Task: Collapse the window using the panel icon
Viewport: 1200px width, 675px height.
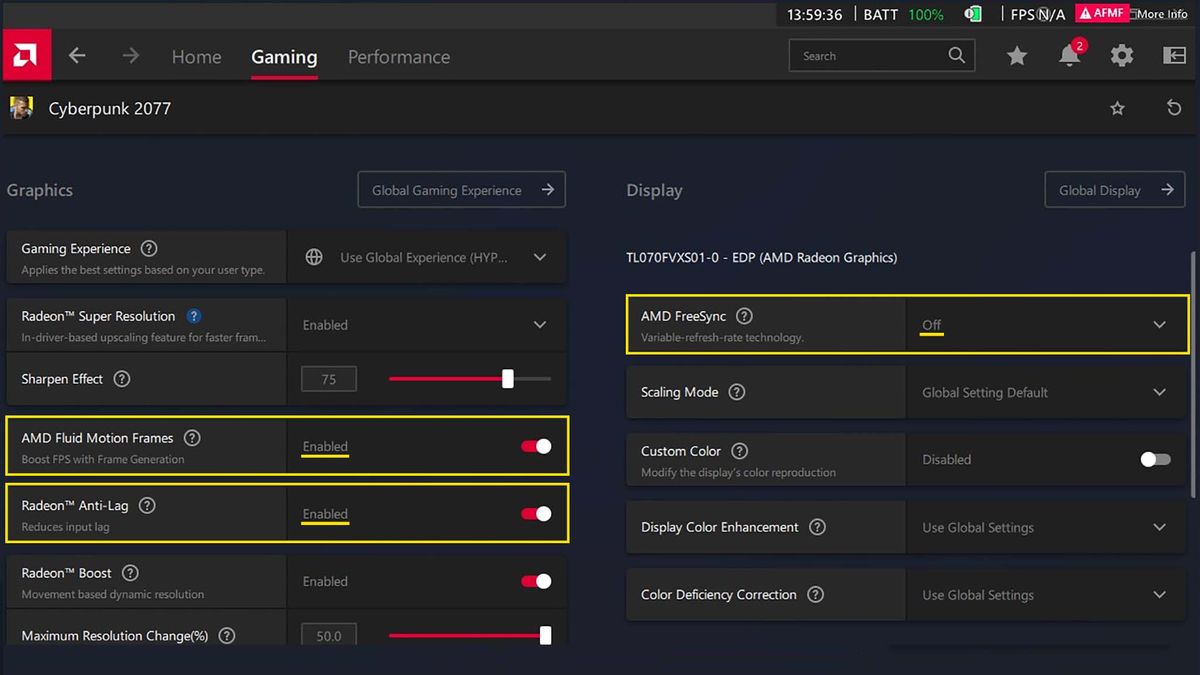Action: [1173, 56]
